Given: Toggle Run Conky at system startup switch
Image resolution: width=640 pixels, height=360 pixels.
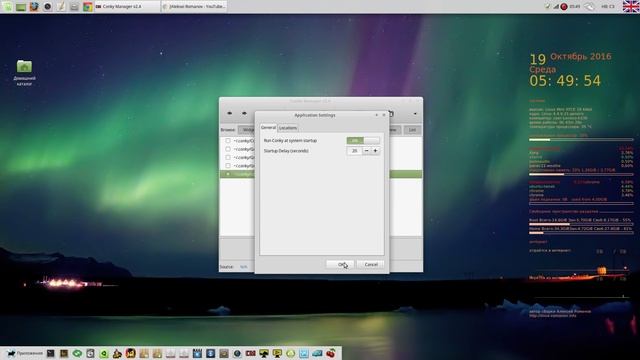Looking at the screenshot, I should 363,140.
